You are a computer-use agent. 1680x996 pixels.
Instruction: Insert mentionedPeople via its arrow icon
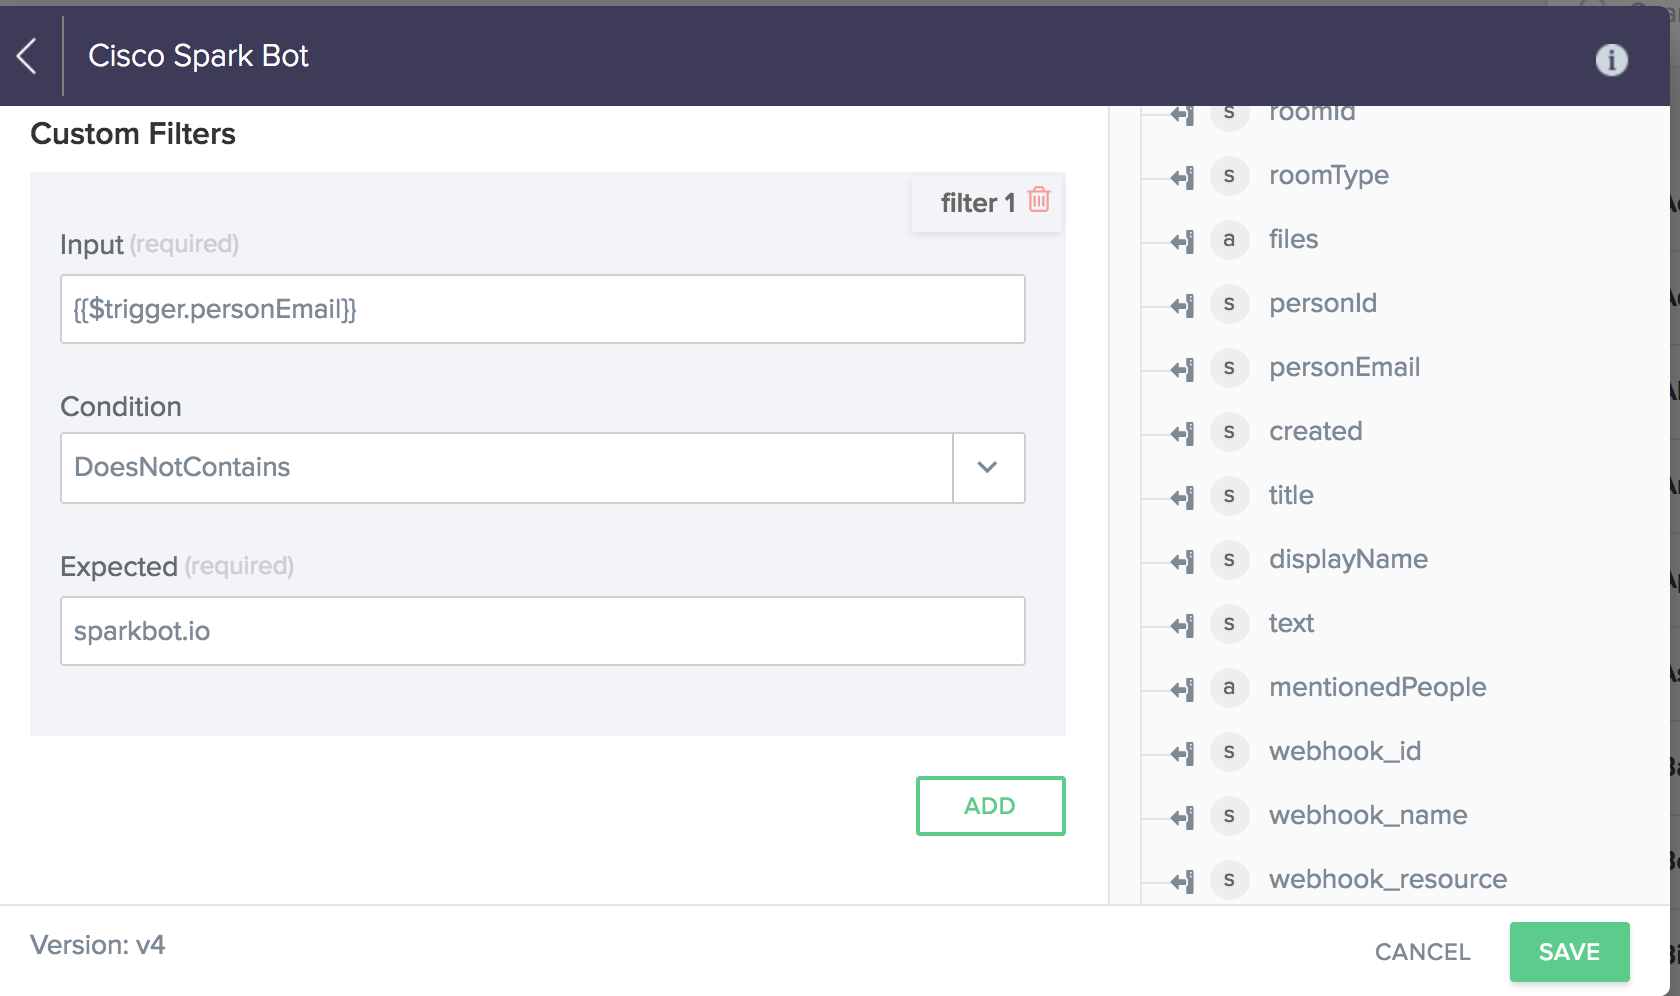pos(1183,690)
